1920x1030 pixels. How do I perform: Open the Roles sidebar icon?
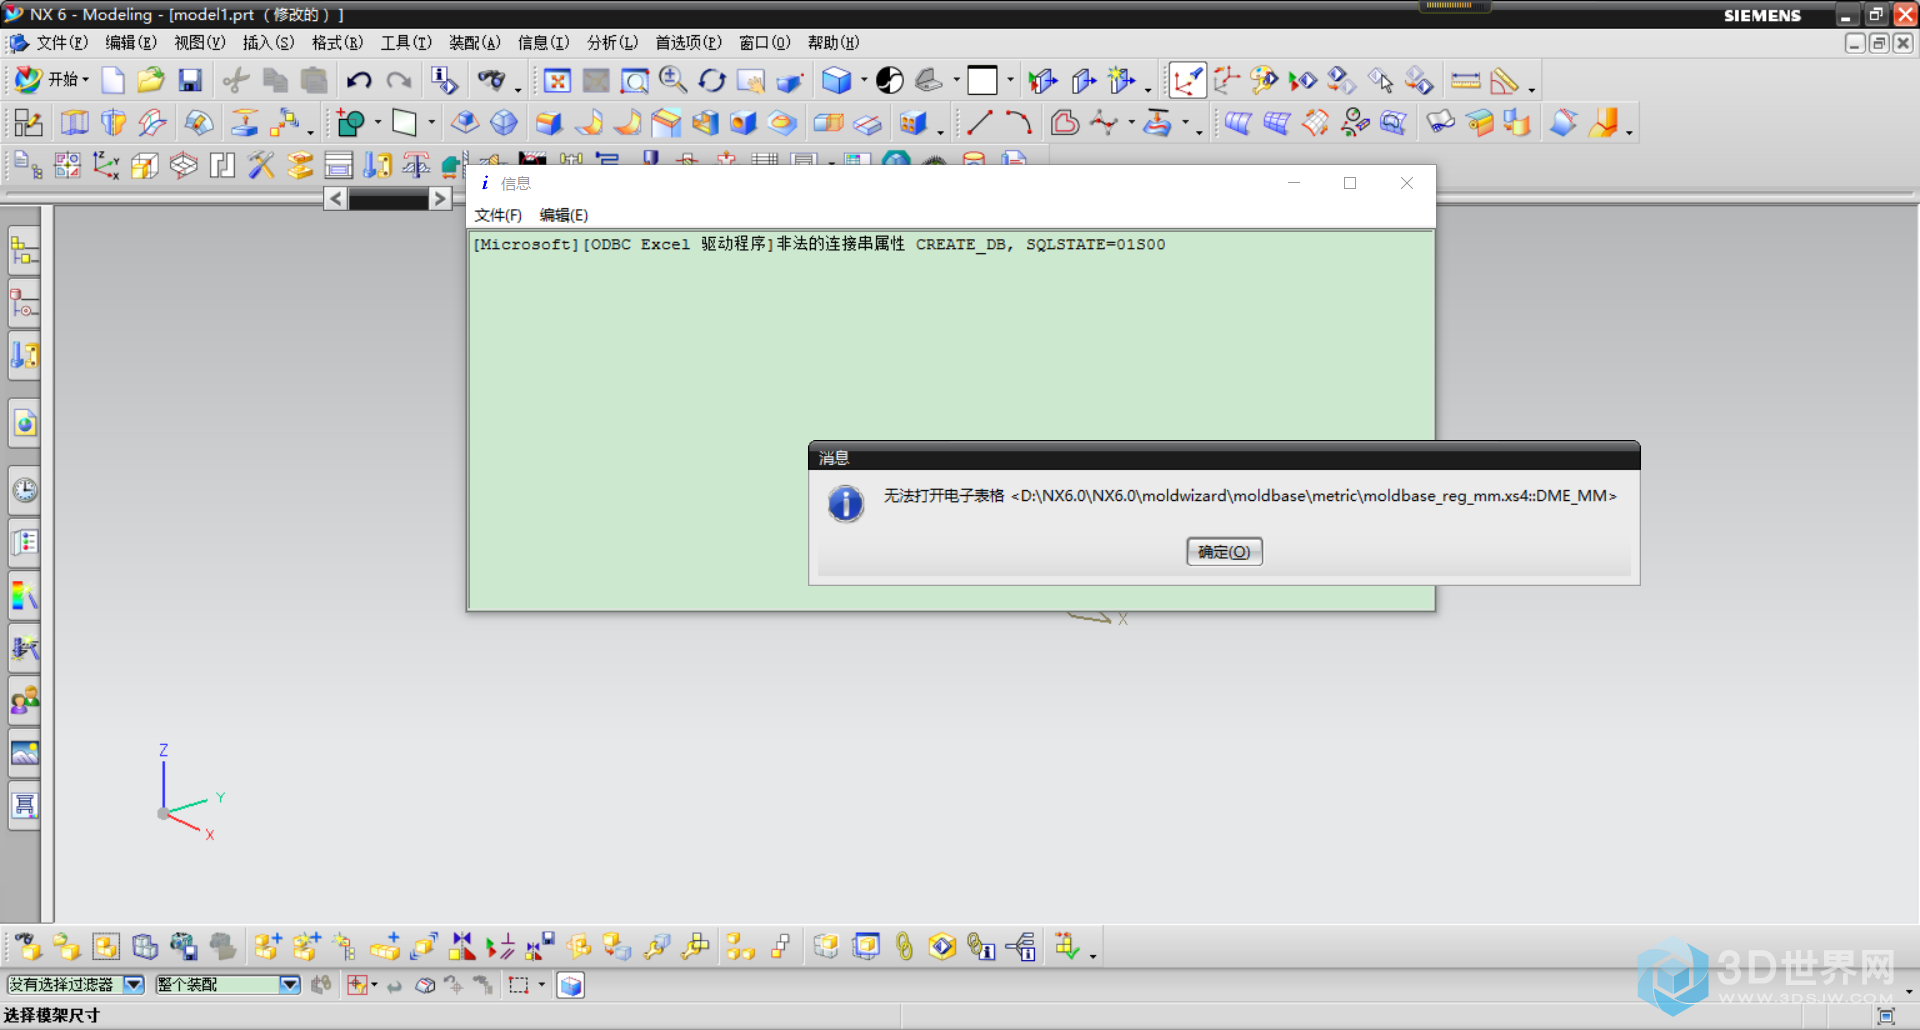click(25, 700)
